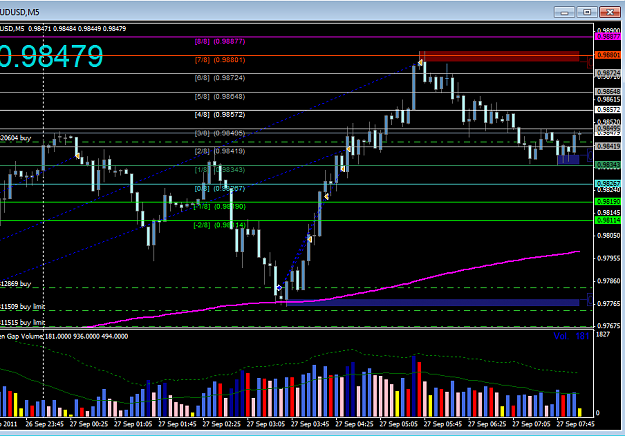Select the [6/8] (0.98724) Murrey level label
The height and width of the screenshot is (436, 625).
click(x=220, y=78)
